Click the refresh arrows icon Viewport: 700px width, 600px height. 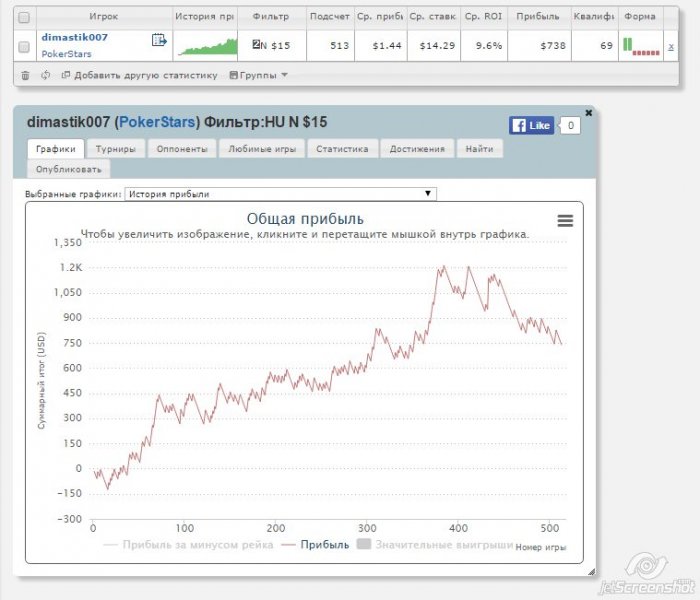[x=45, y=75]
